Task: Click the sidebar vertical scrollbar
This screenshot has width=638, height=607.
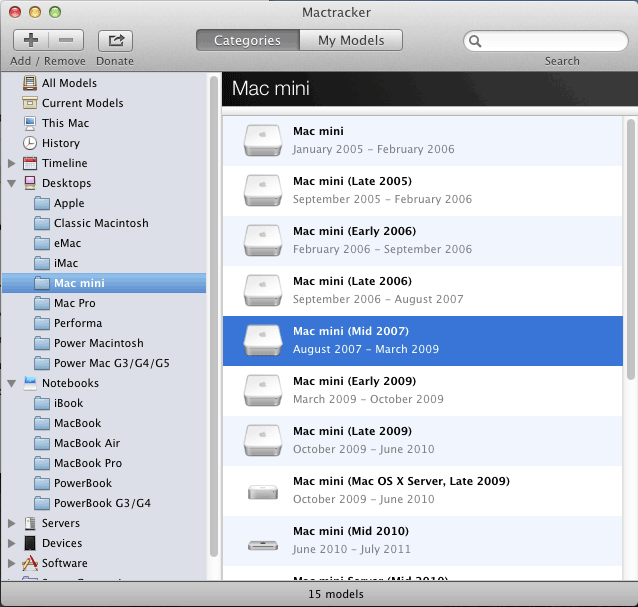Action: coord(214,317)
